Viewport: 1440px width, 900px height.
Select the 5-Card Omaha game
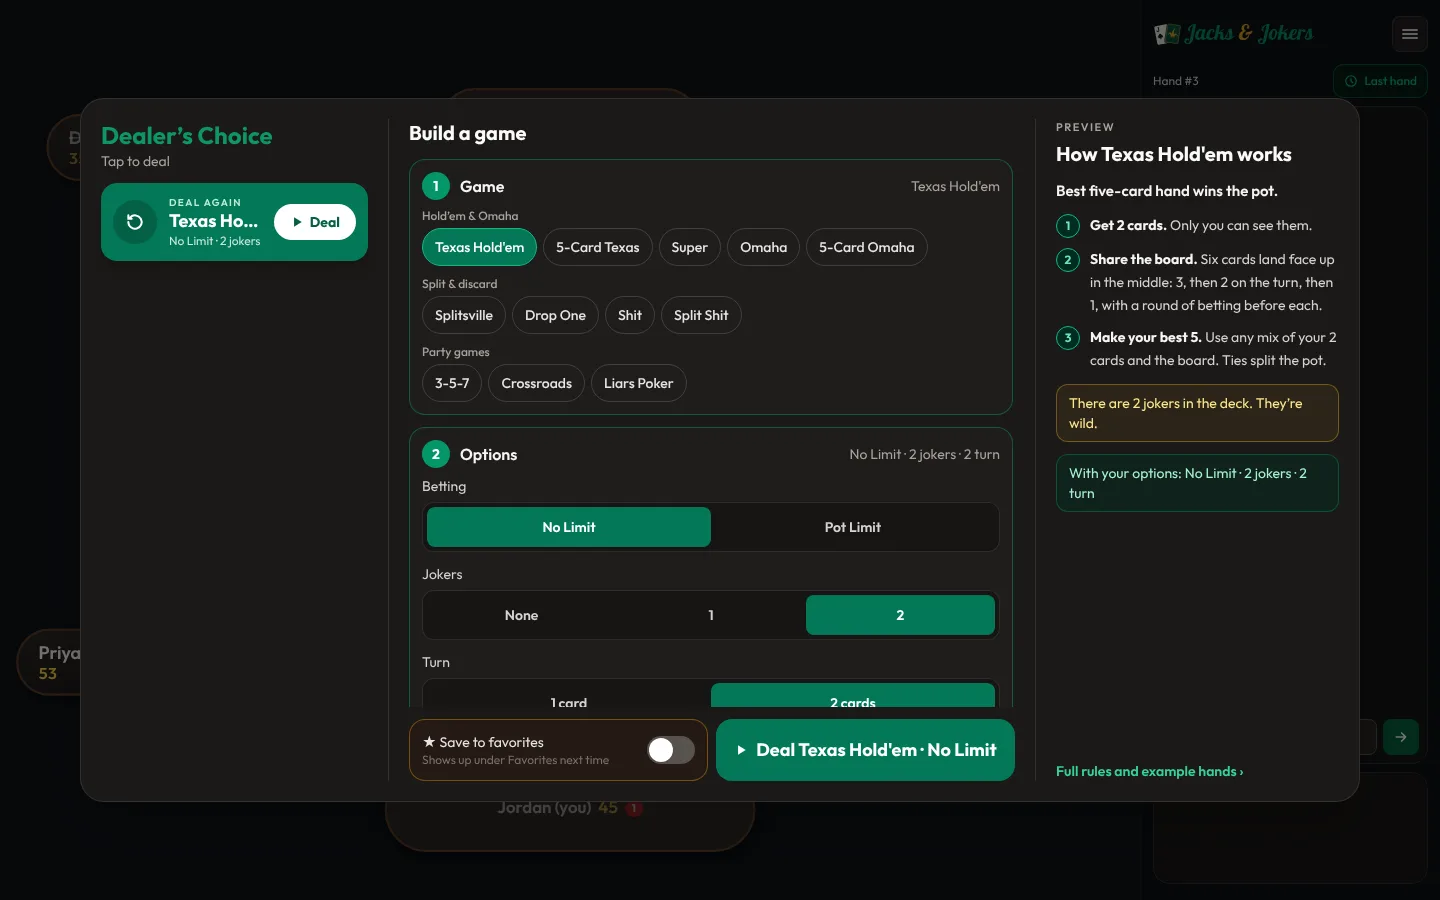867,247
